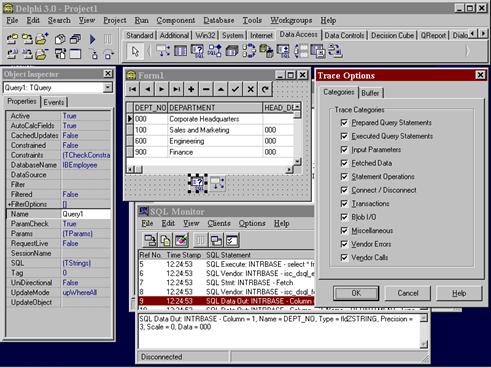Toggle the Miscellaneous trace checkbox

point(344,231)
